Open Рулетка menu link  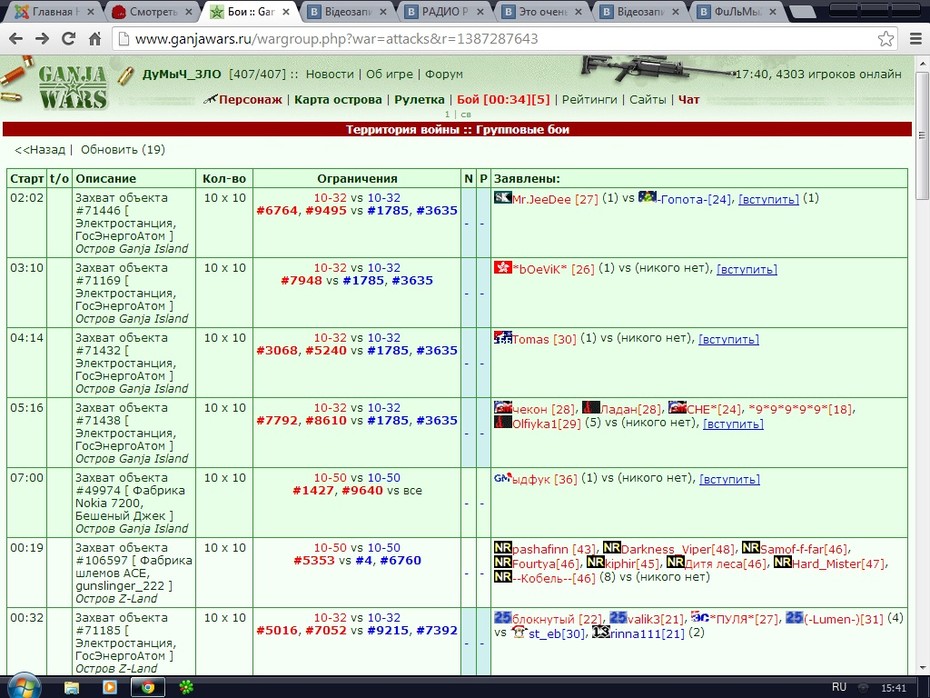pyautogui.click(x=419, y=100)
